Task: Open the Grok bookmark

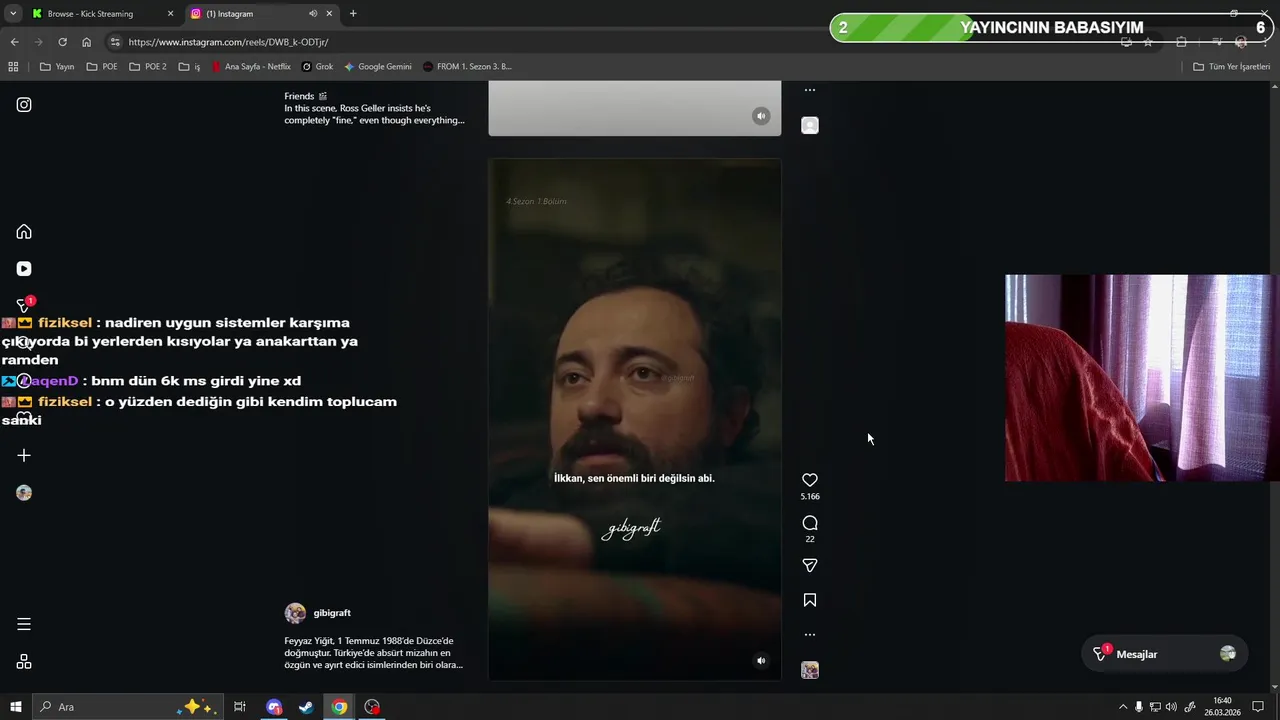Action: (x=318, y=67)
